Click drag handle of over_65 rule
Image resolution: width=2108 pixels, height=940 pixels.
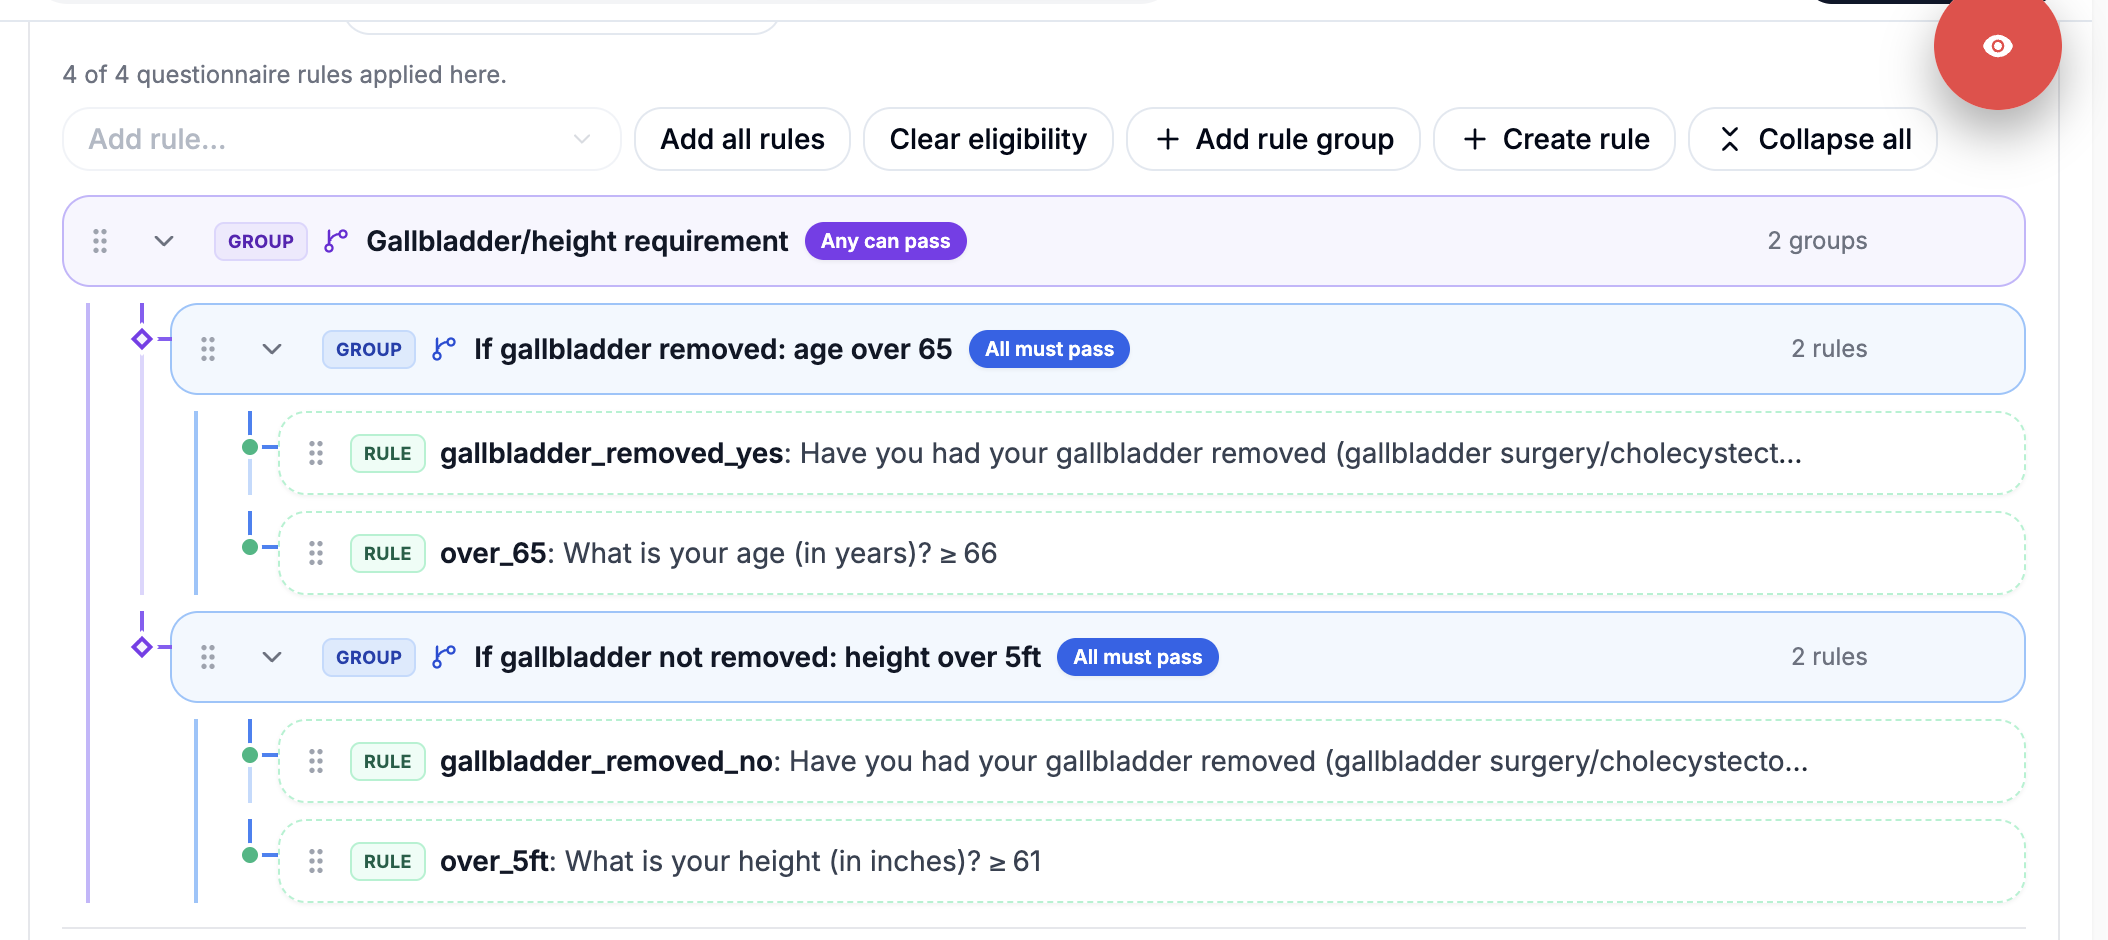click(316, 553)
